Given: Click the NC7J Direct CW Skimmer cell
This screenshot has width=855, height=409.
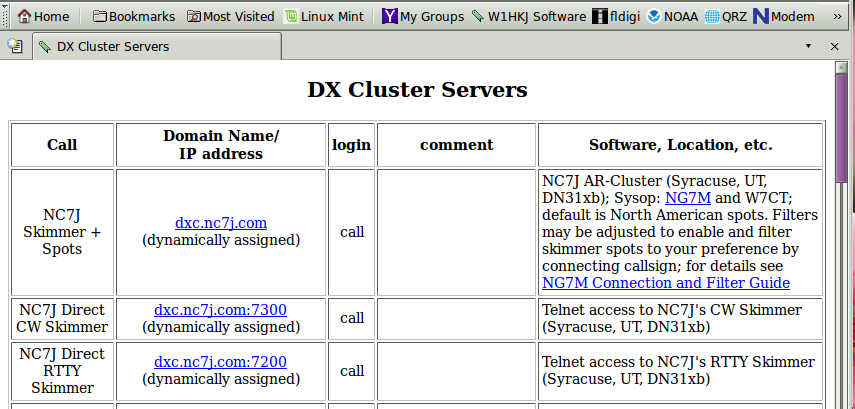Looking at the screenshot, I should (62, 318).
